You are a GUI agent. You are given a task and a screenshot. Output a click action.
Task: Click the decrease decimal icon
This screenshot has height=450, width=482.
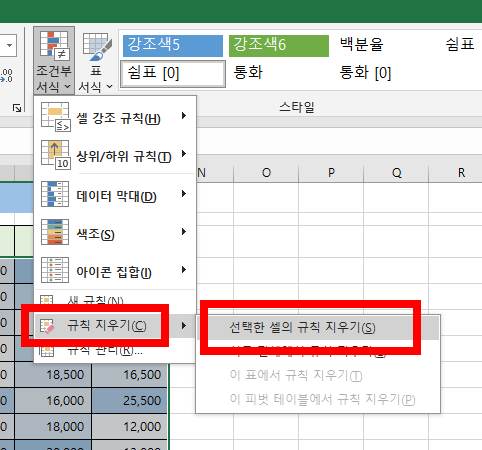click(6, 76)
